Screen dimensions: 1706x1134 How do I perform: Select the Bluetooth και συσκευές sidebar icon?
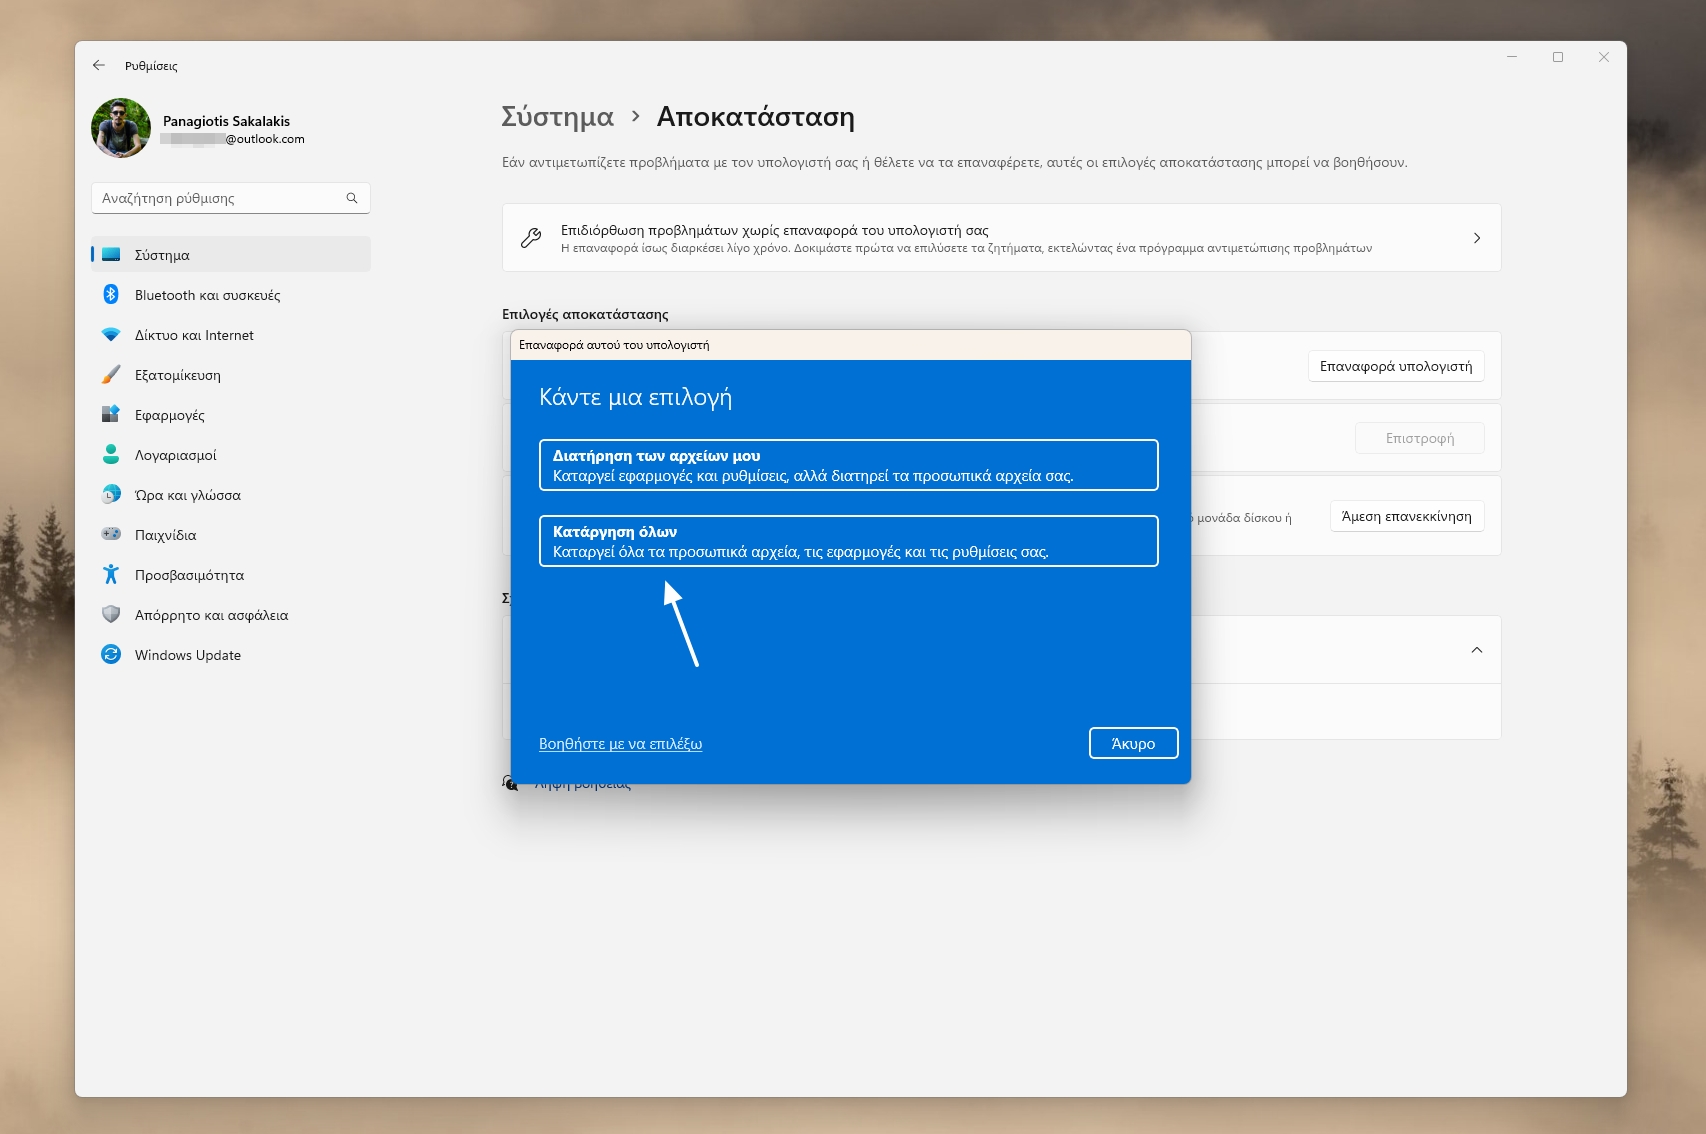[113, 295]
